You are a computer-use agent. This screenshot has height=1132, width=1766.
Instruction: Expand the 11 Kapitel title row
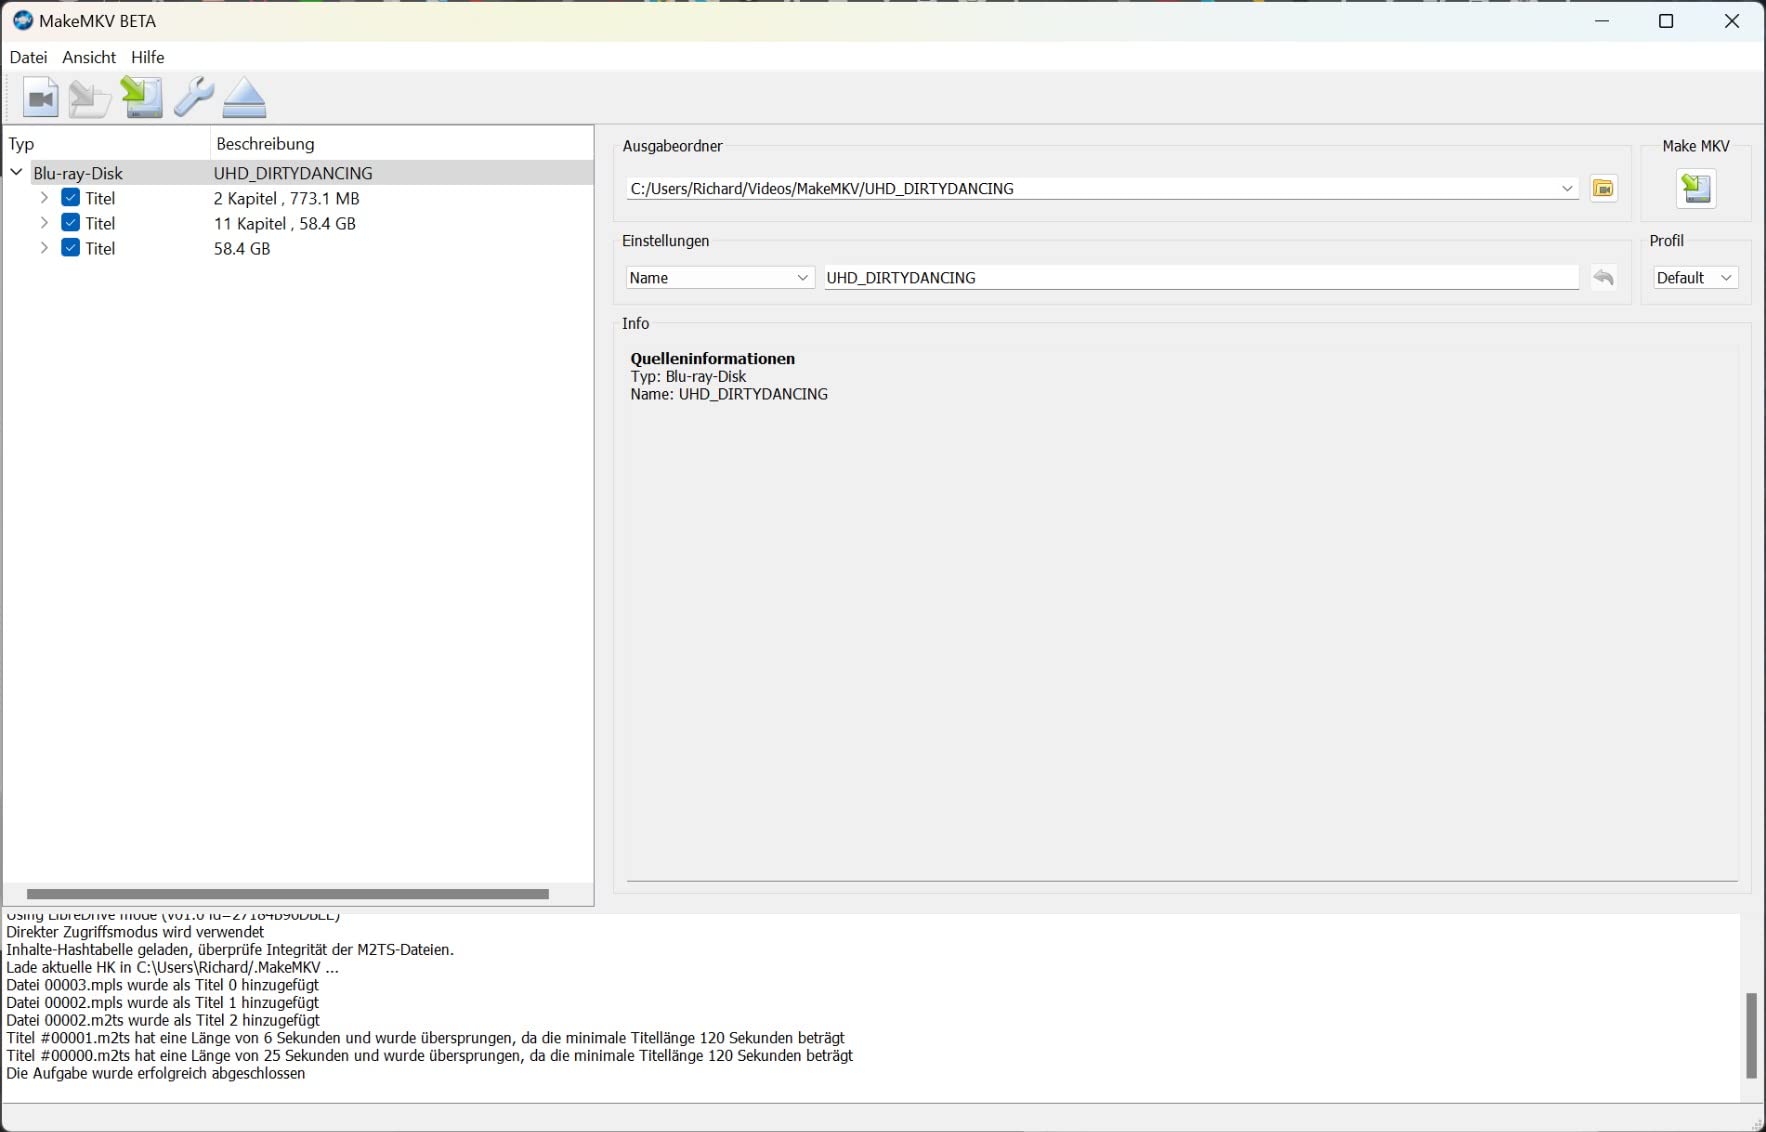pyautogui.click(x=44, y=223)
